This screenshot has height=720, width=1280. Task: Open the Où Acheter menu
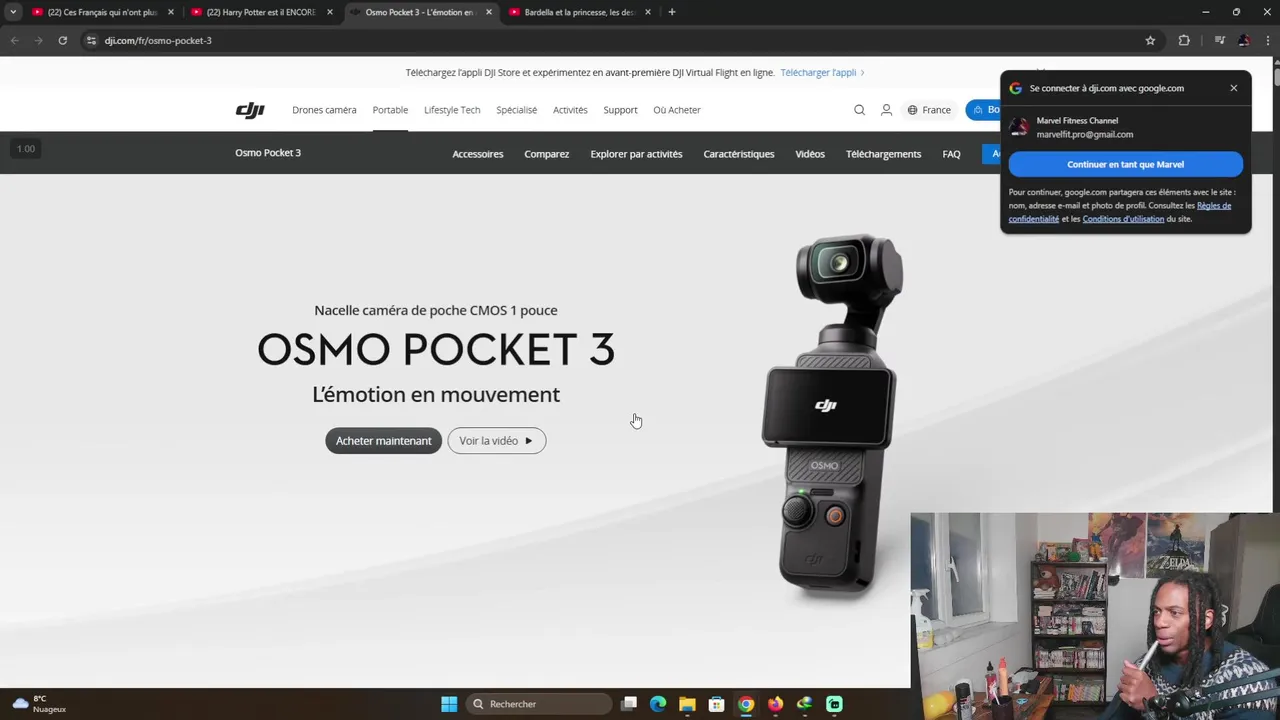(x=677, y=110)
